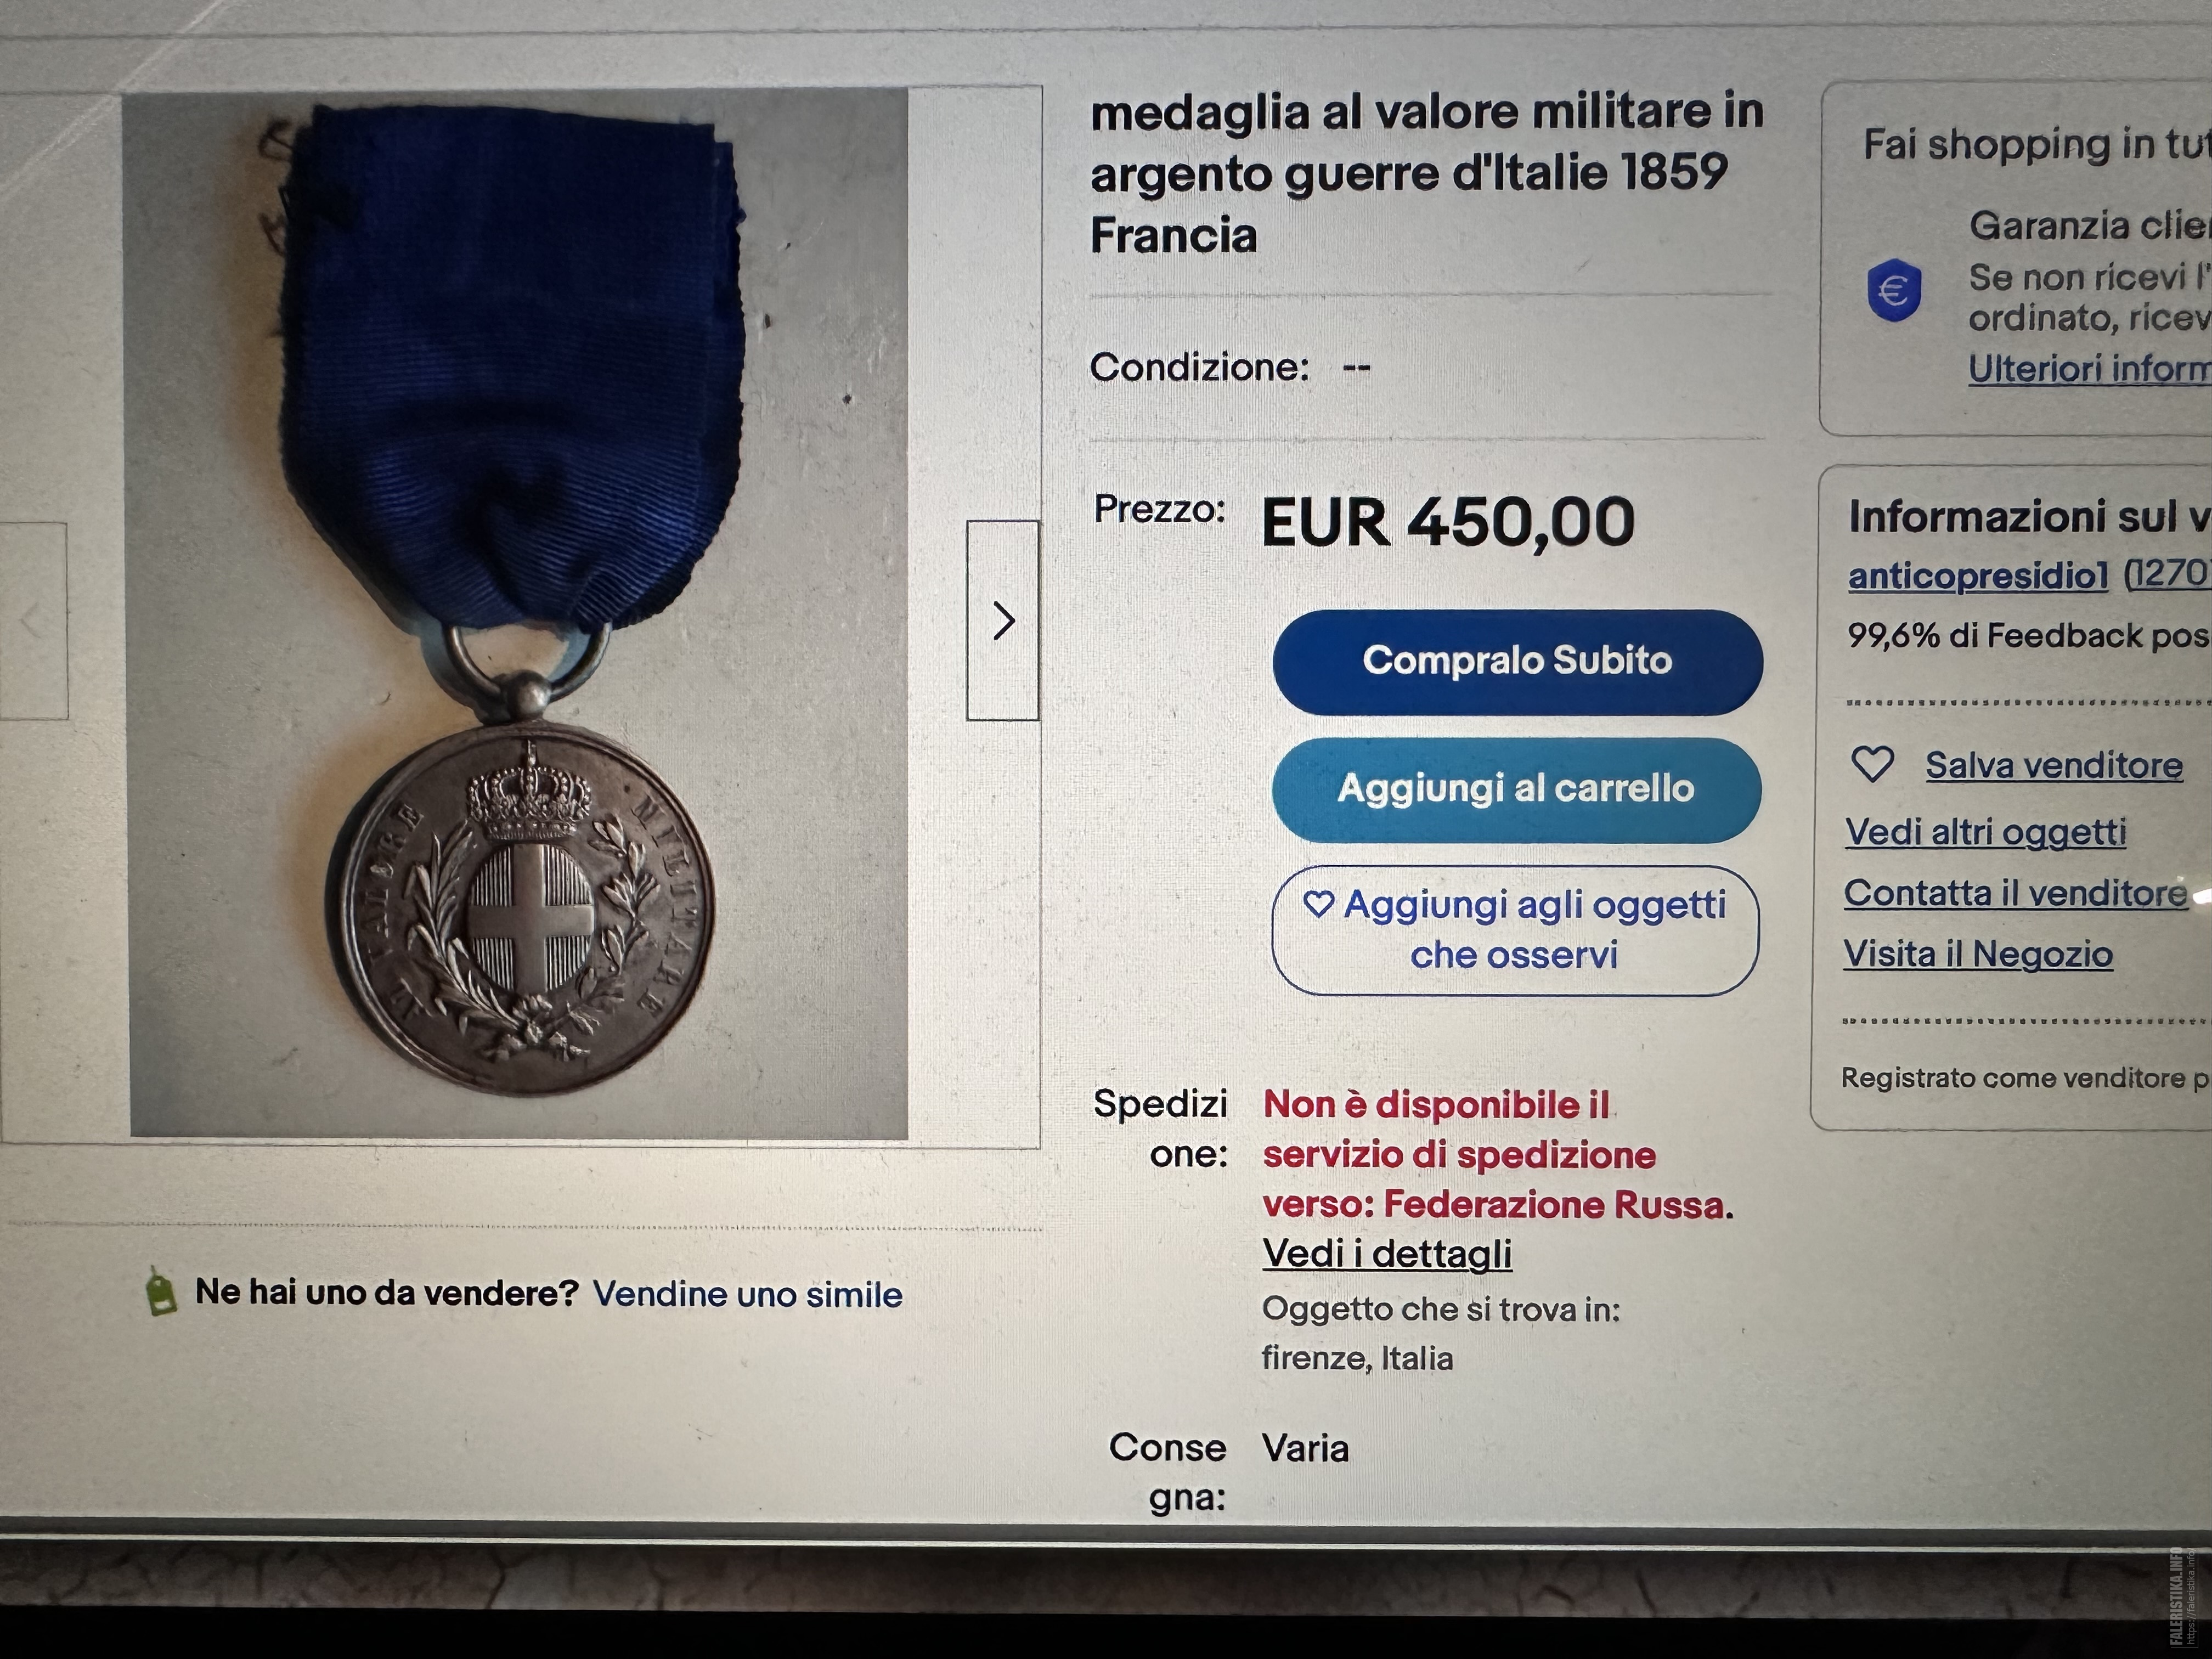Open the medal product photo
Viewport: 2212px width, 1659px height.
click(x=518, y=615)
